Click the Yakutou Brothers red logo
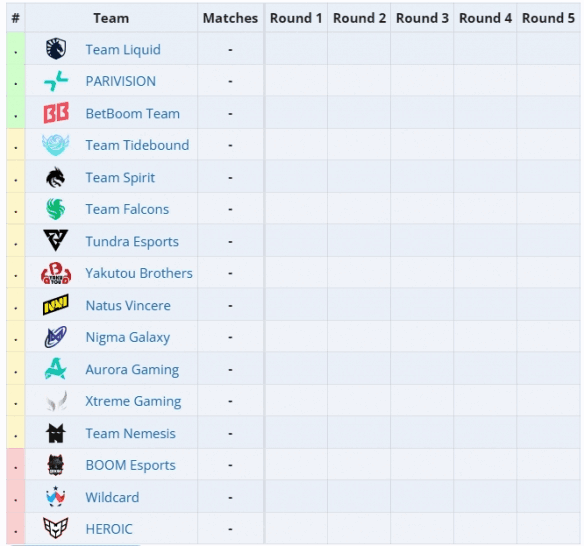The width and height of the screenshot is (584, 546). 56,273
